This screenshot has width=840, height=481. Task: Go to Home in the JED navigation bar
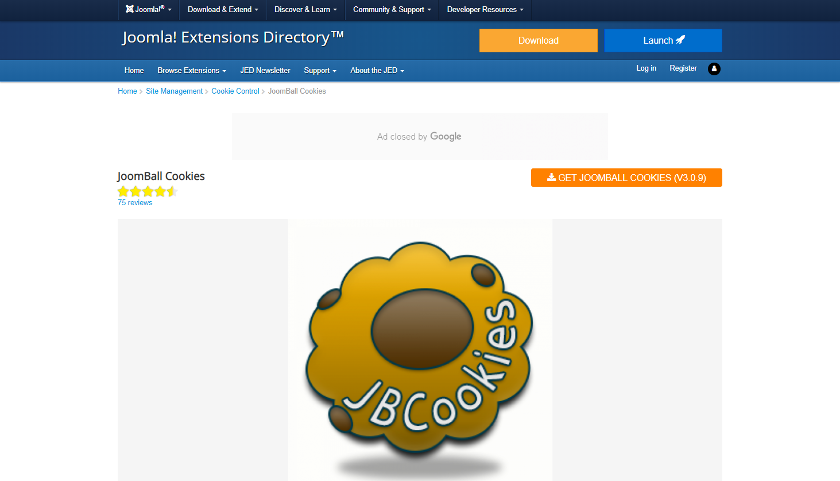pyautogui.click(x=134, y=70)
